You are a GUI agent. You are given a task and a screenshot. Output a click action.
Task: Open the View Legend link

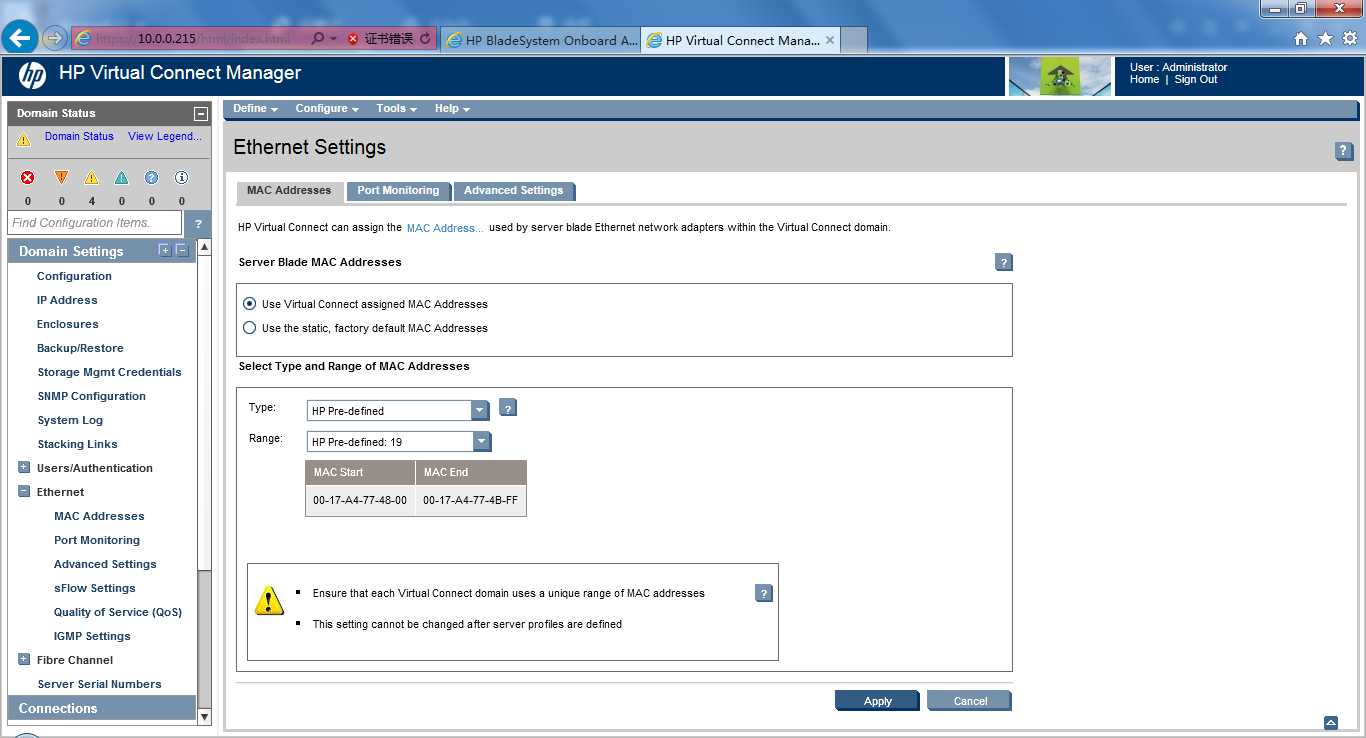165,136
